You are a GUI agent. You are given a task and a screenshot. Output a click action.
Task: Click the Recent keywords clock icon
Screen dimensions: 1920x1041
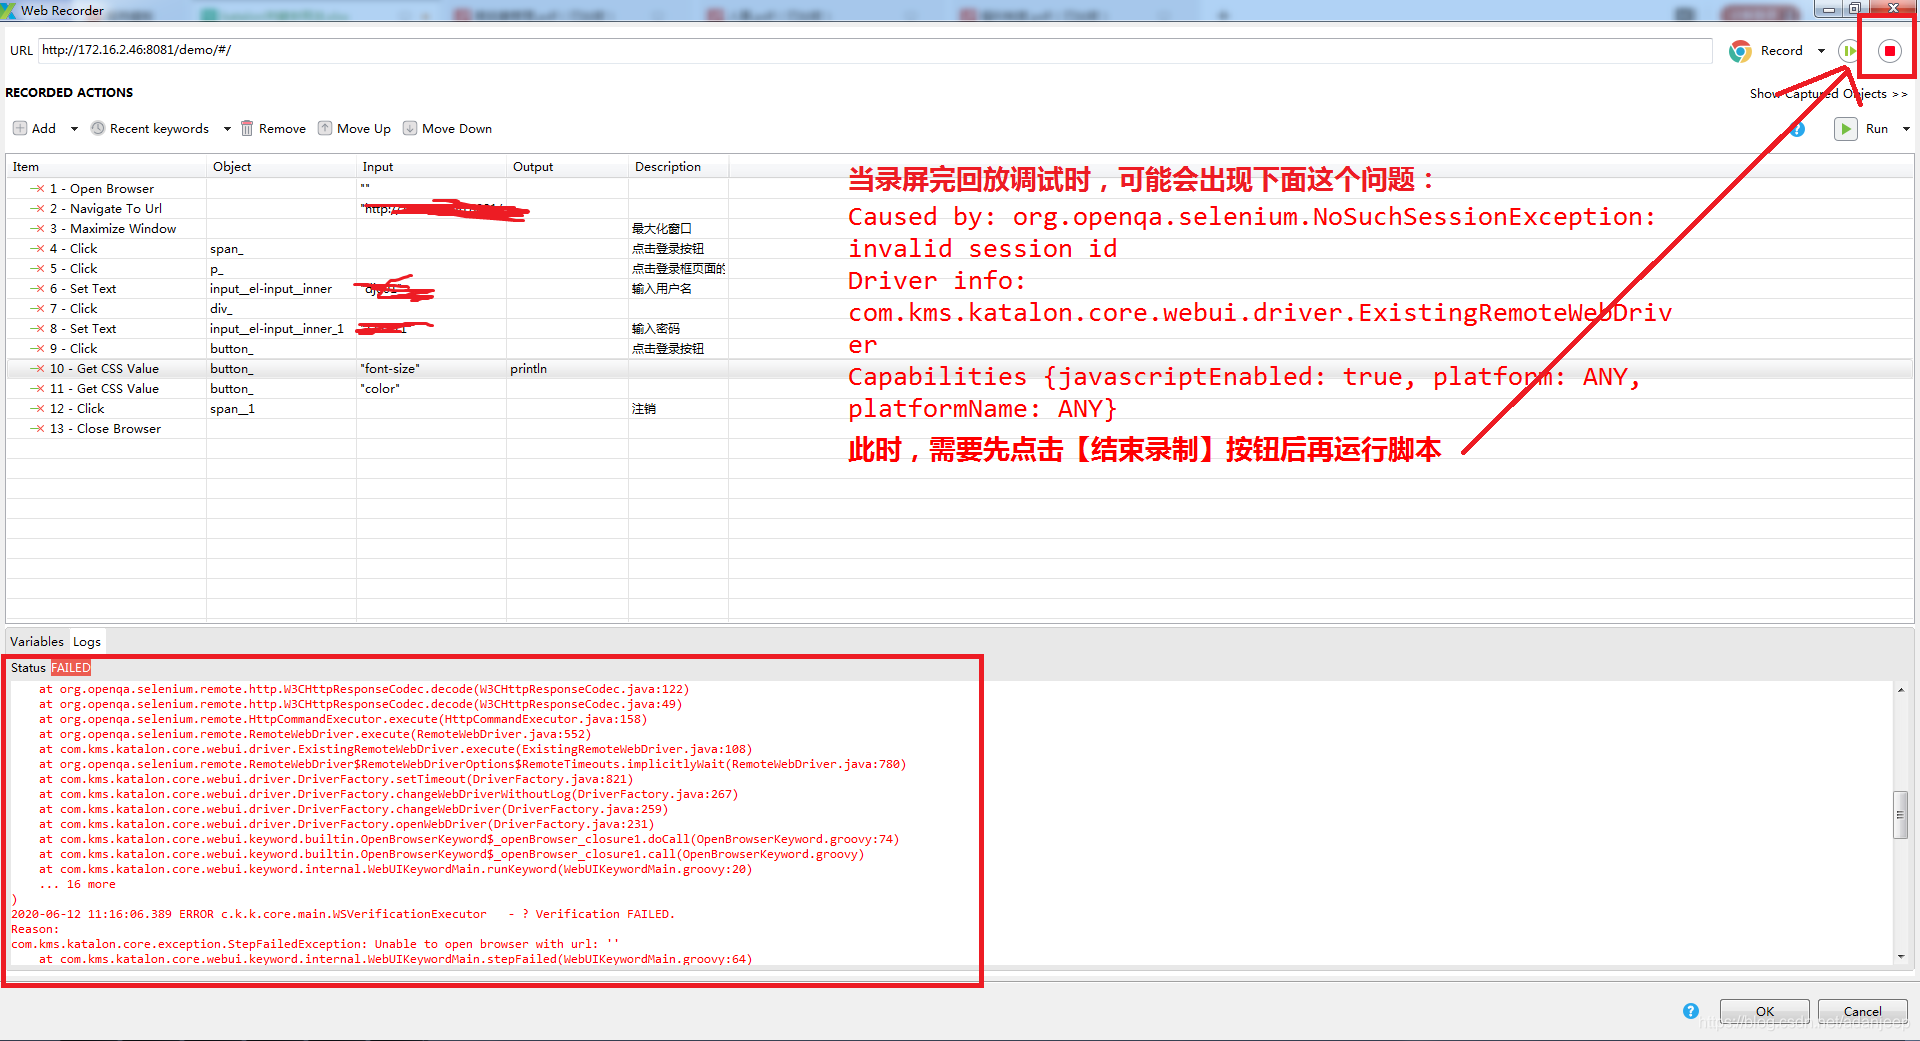98,129
